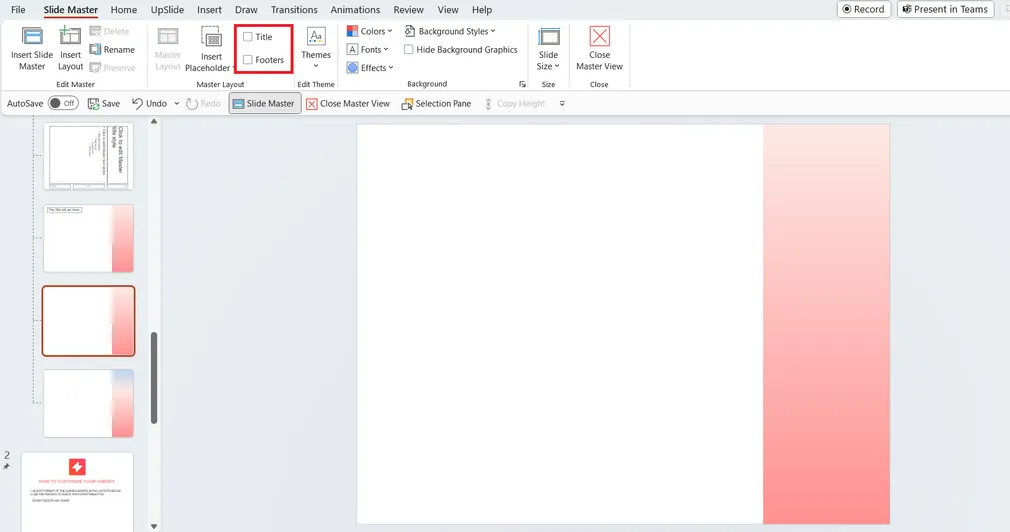Switch to the Draw tab
Viewport: 1010px width, 532px height.
click(246, 10)
